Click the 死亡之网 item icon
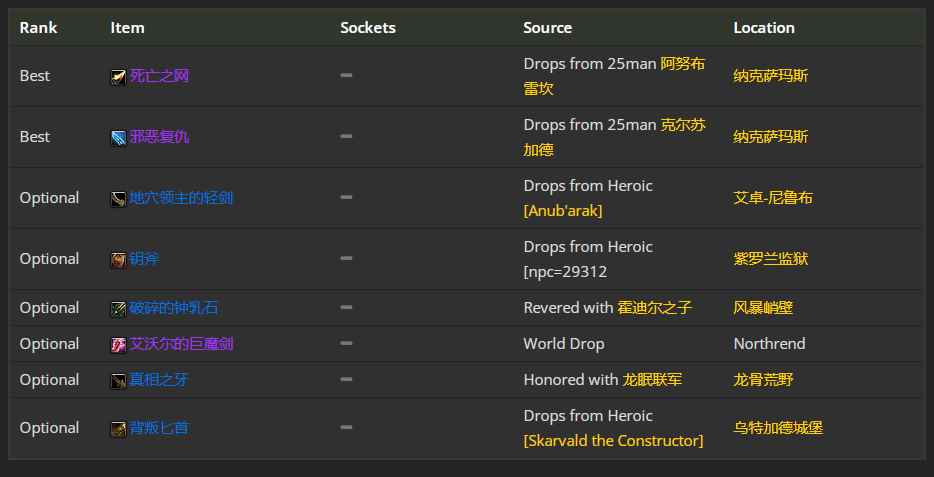The height and width of the screenshot is (477, 934). click(x=118, y=76)
